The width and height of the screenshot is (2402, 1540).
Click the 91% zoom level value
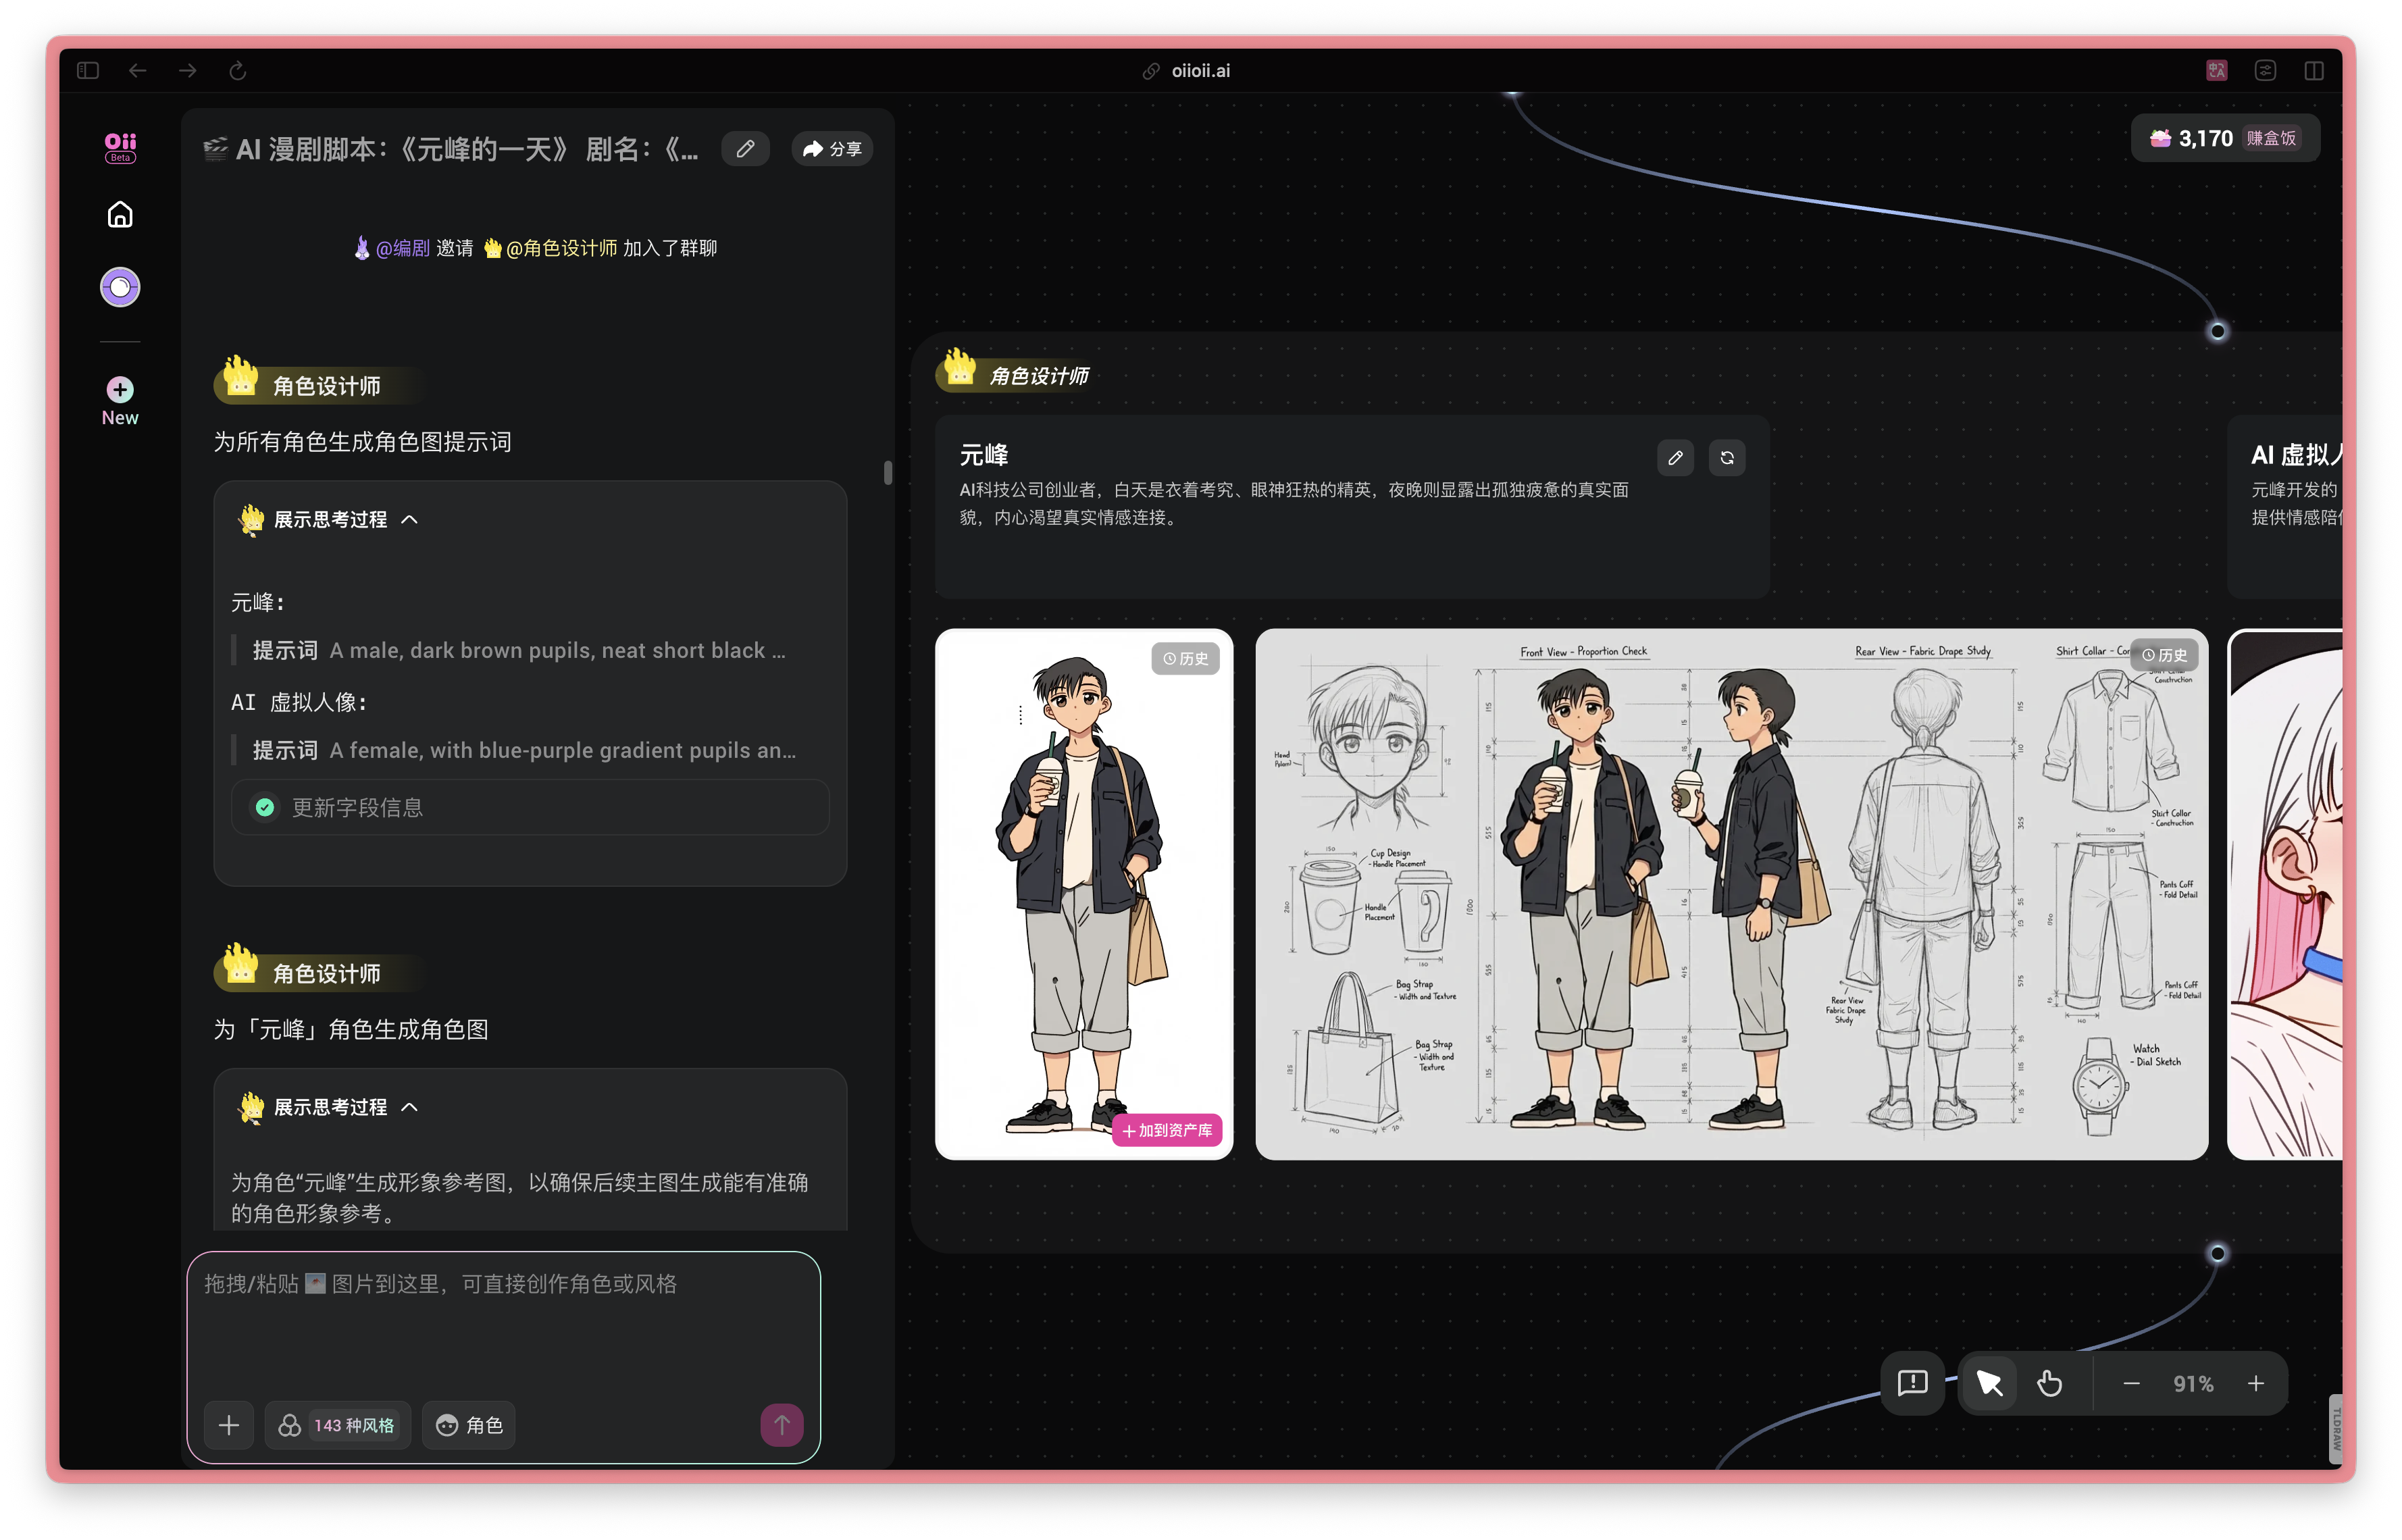click(2193, 1384)
